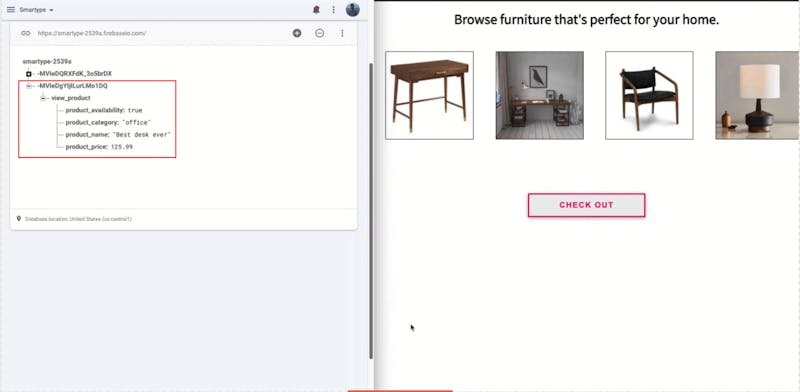Select the table lamp product thumbnail

click(x=757, y=95)
